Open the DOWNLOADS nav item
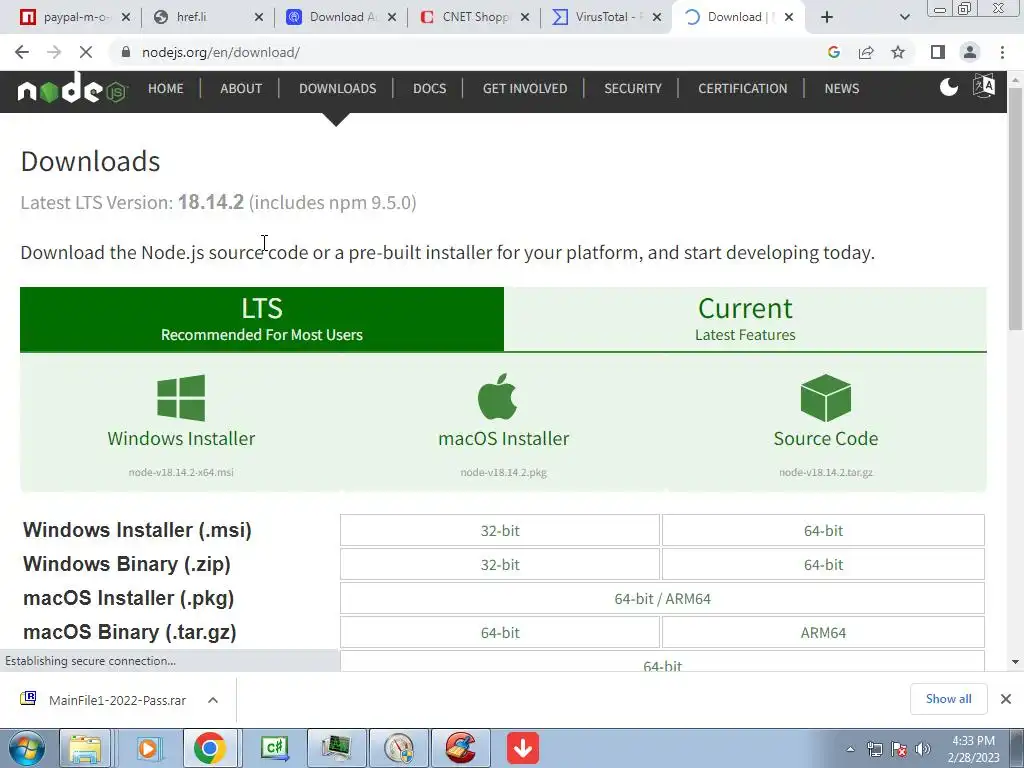 click(338, 88)
